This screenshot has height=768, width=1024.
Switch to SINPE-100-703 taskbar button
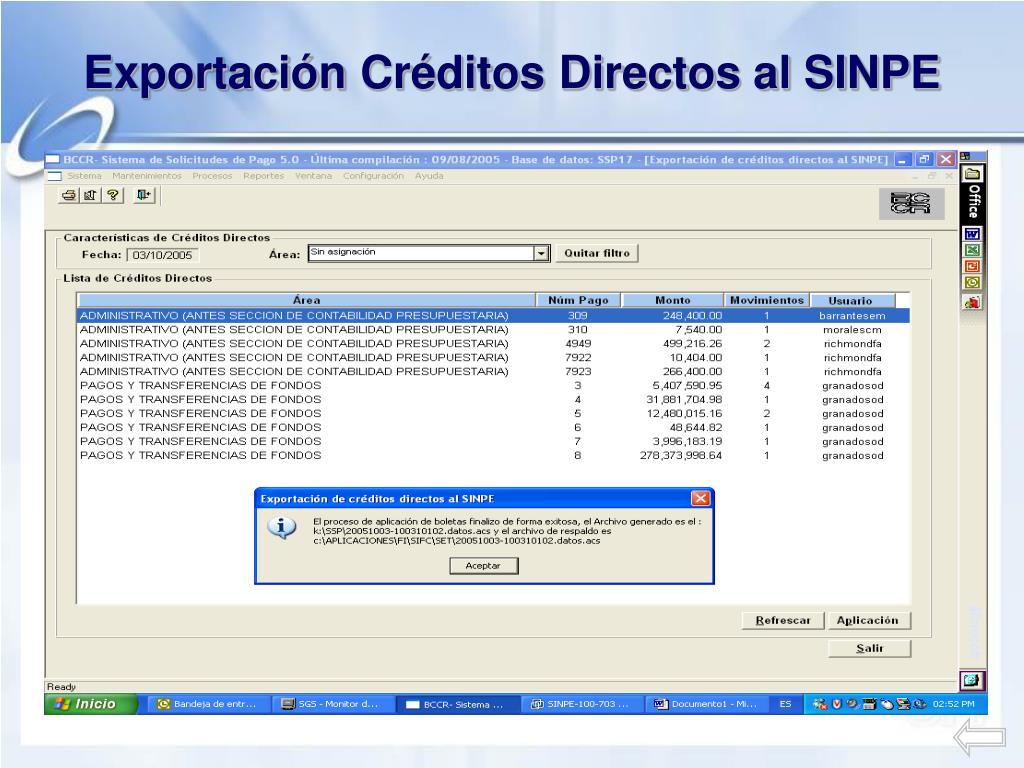[581, 704]
